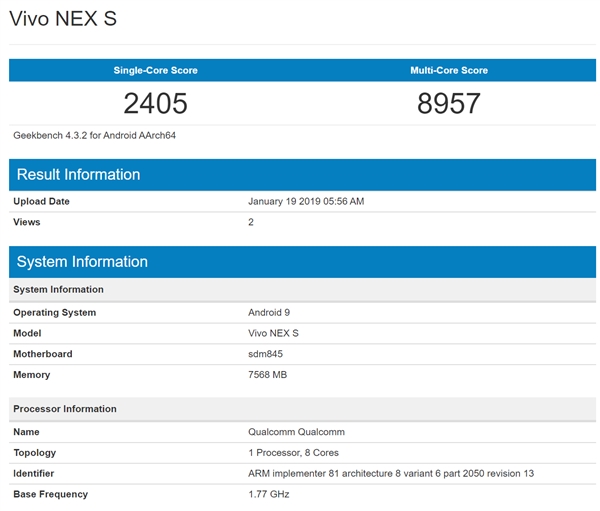Click the Identifier label
This screenshot has width=600, height=511.
click(x=34, y=473)
